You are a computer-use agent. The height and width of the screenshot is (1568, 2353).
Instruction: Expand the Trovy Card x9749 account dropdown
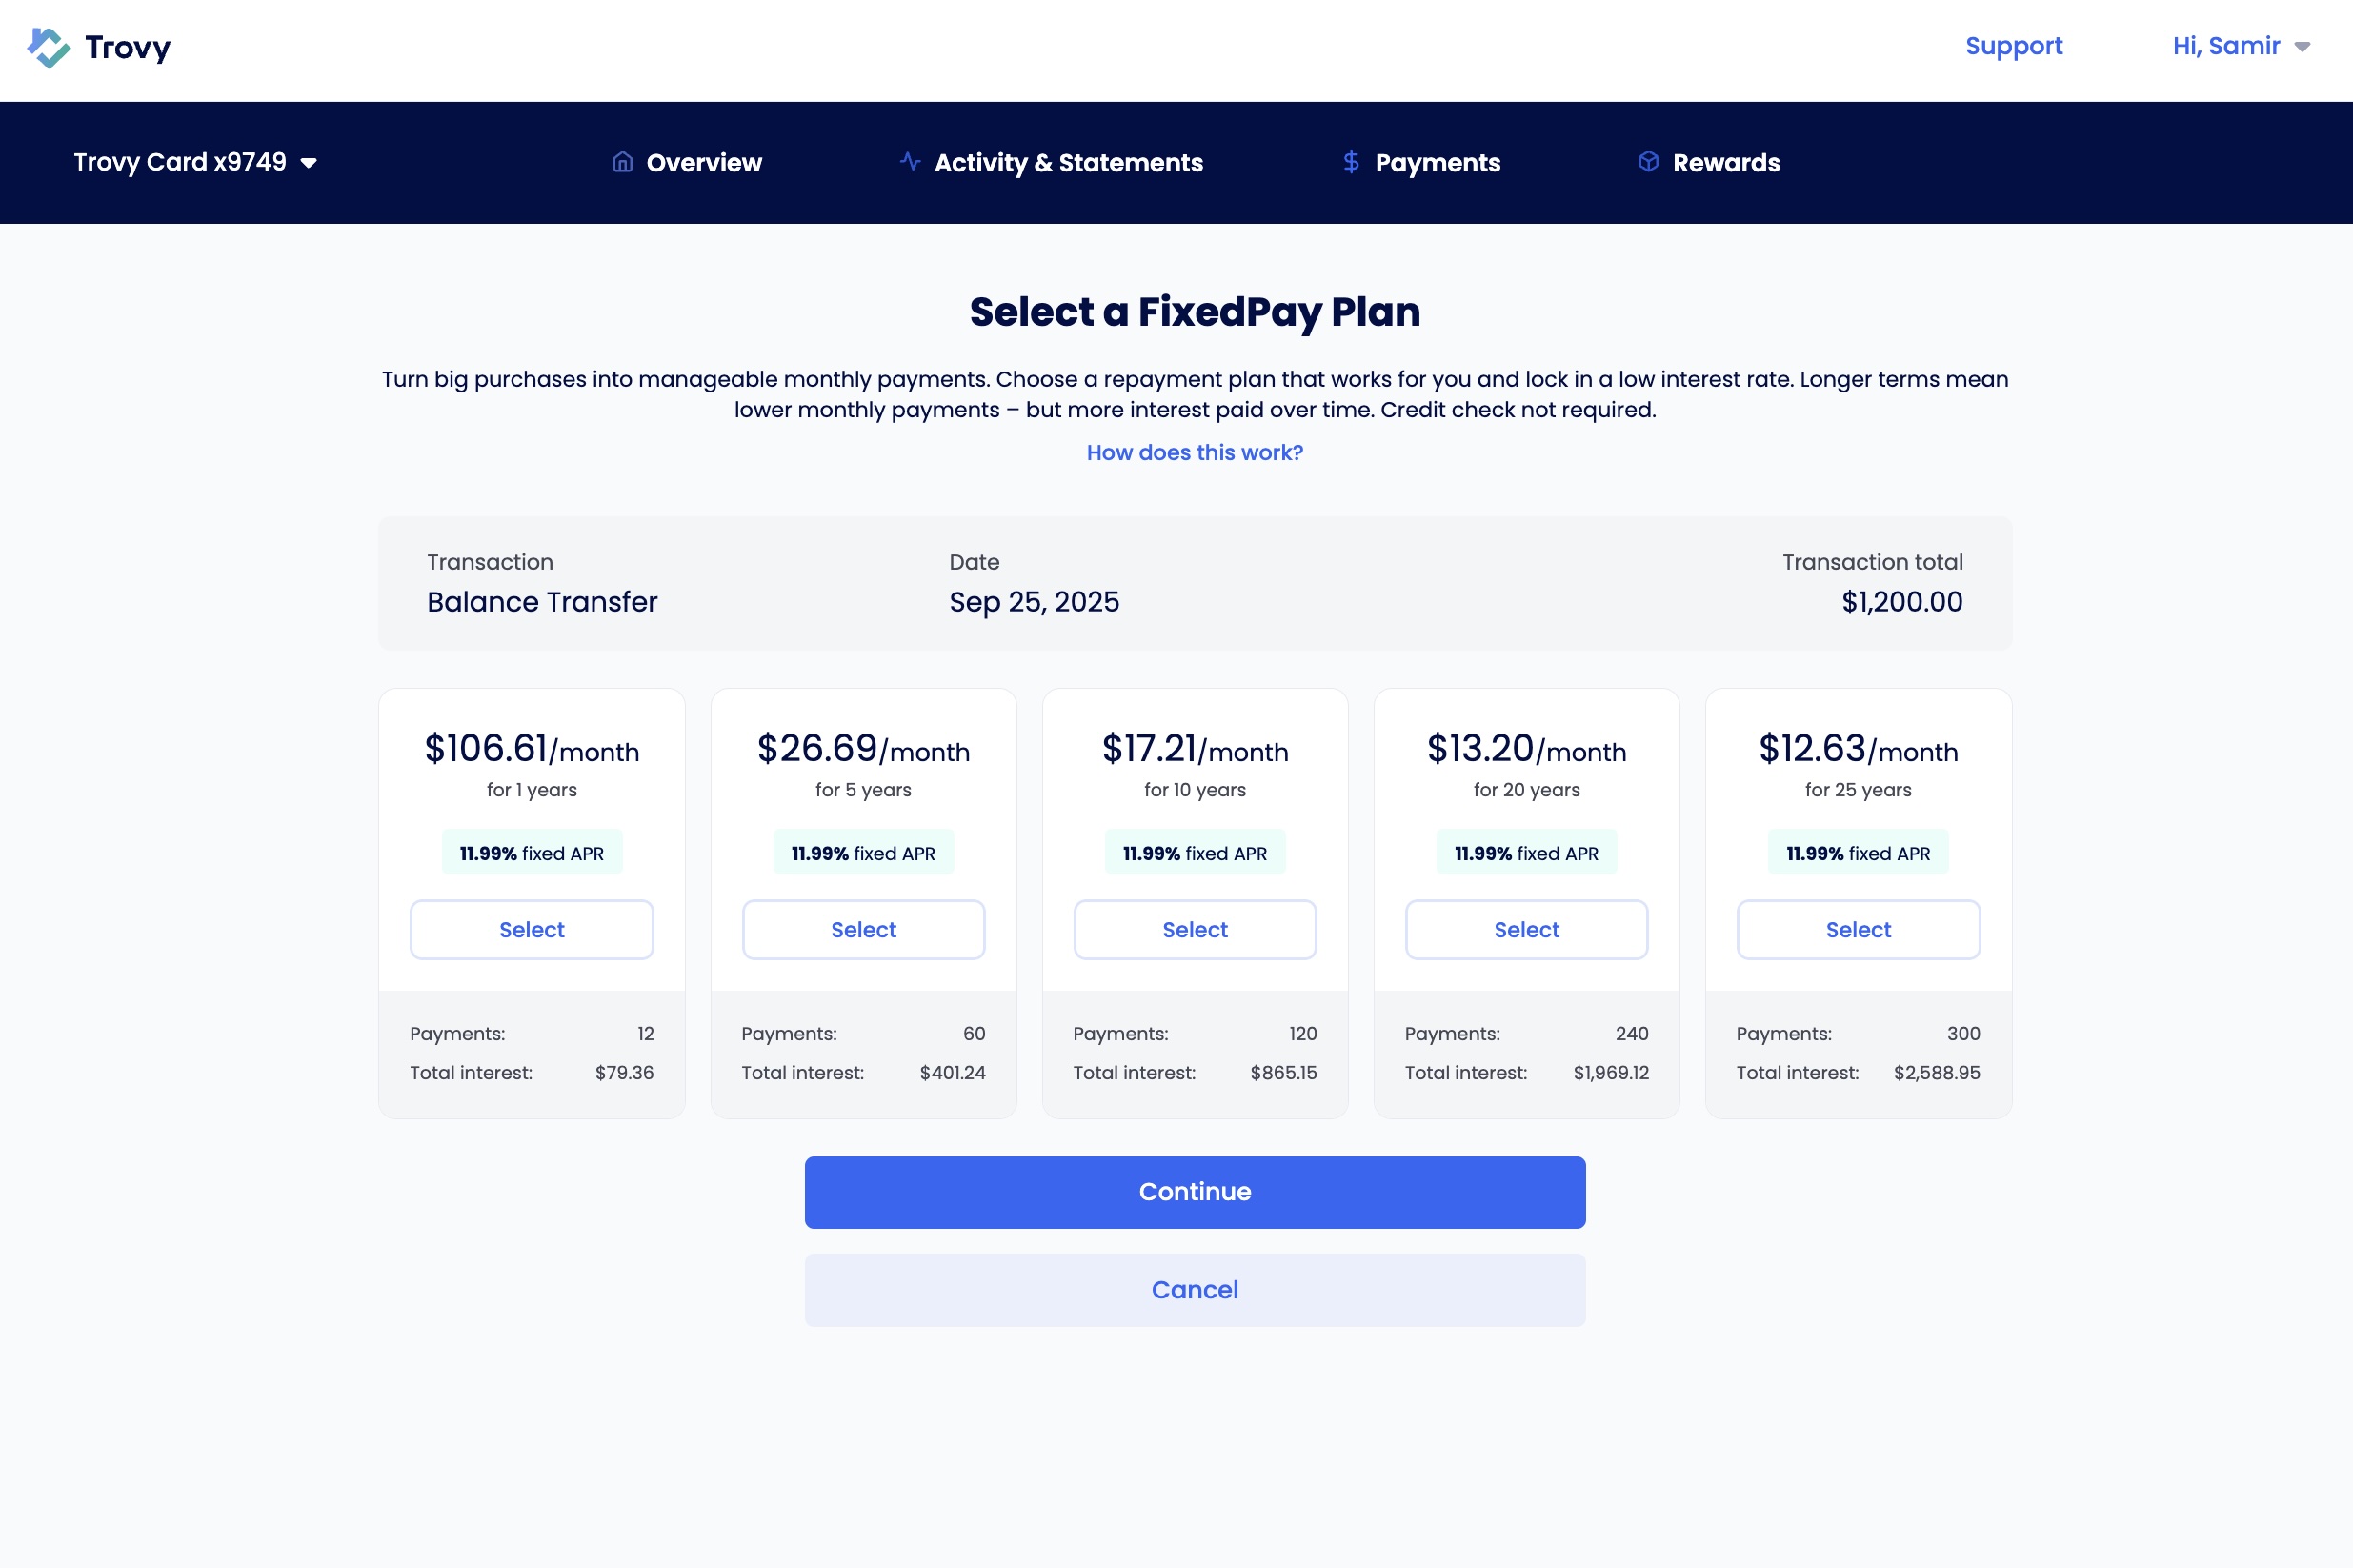[x=195, y=162]
